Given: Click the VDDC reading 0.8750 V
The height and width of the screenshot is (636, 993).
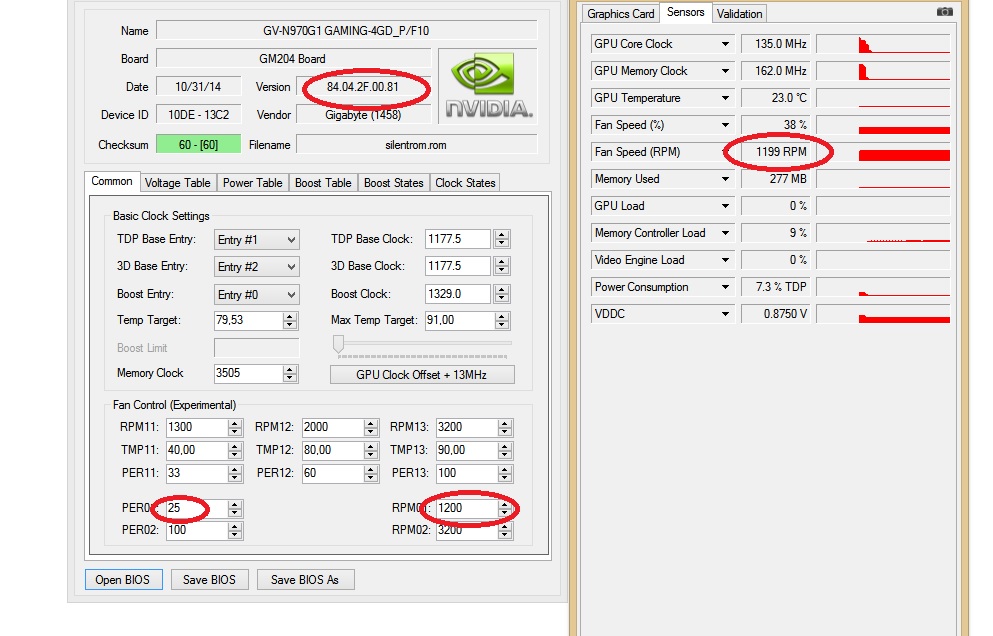Looking at the screenshot, I should 775,314.
